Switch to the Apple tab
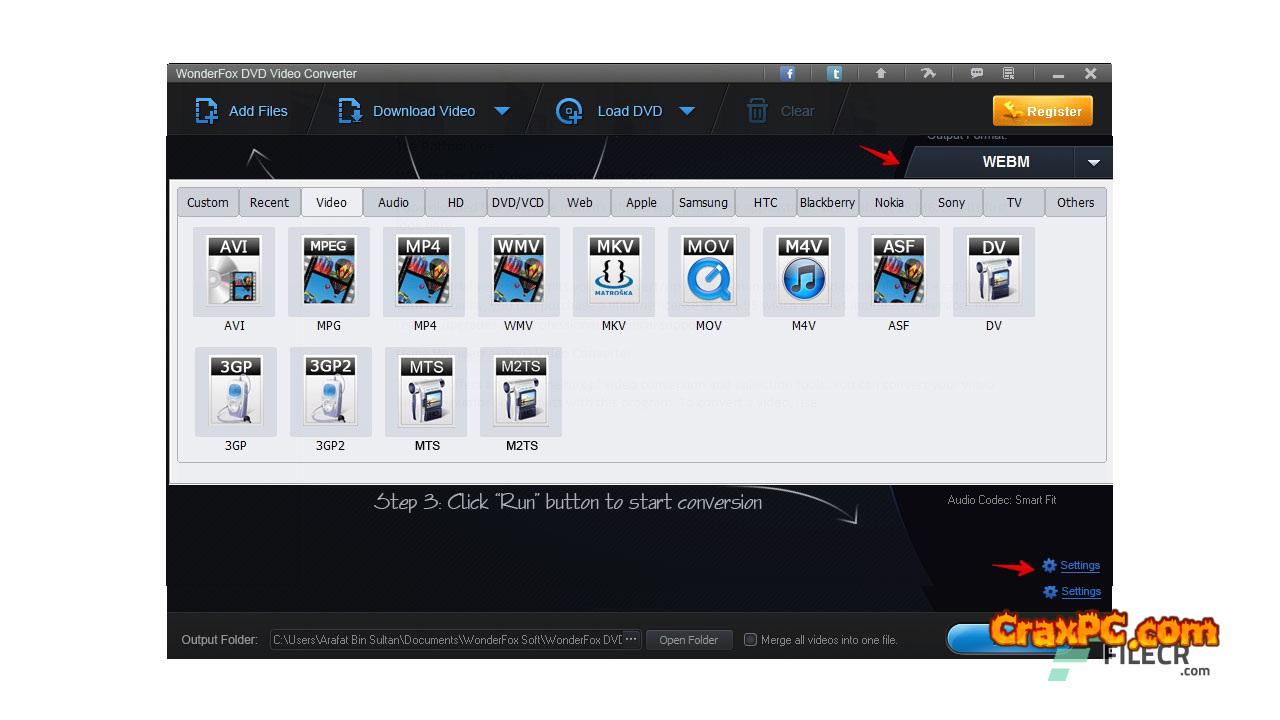The height and width of the screenshot is (720, 1280). pos(641,202)
